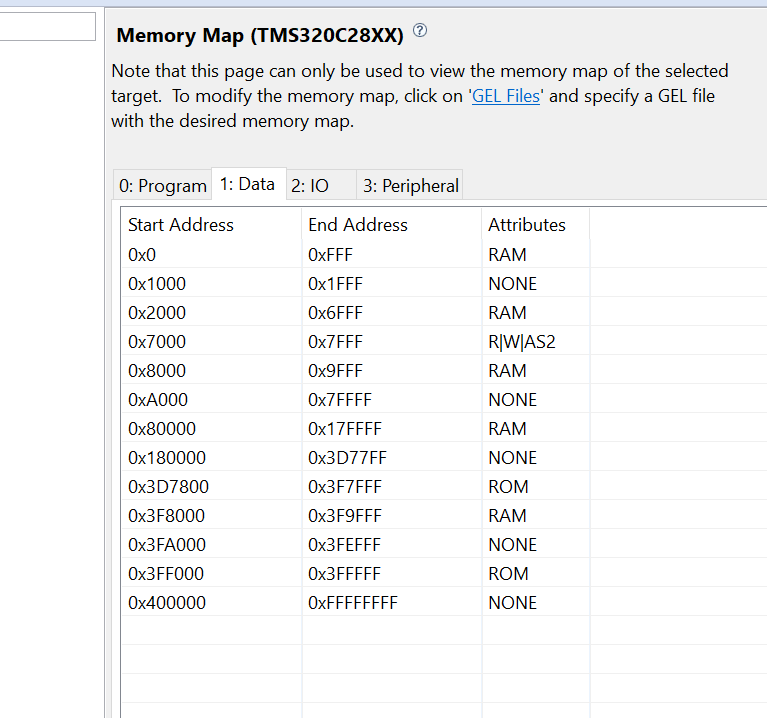
Task: Click the Attributes column header
Action: 536,225
